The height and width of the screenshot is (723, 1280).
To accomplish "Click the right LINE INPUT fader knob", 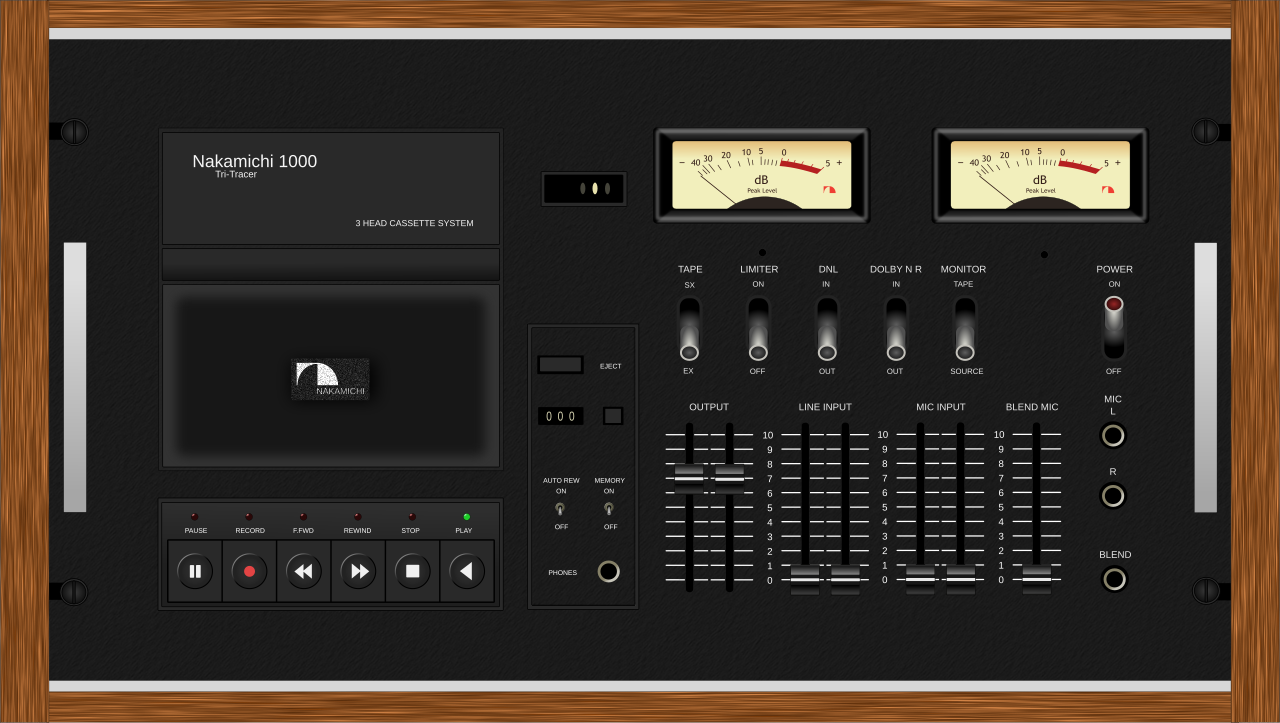I will click(845, 580).
